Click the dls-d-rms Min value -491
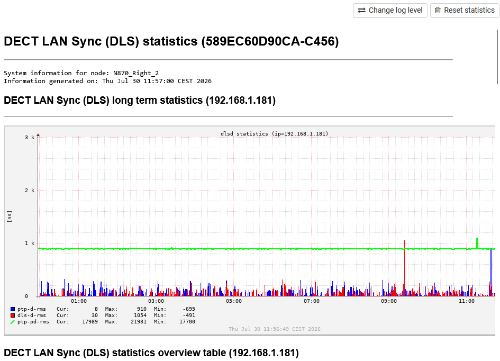Image resolution: width=500 pixels, height=361 pixels. point(188,315)
